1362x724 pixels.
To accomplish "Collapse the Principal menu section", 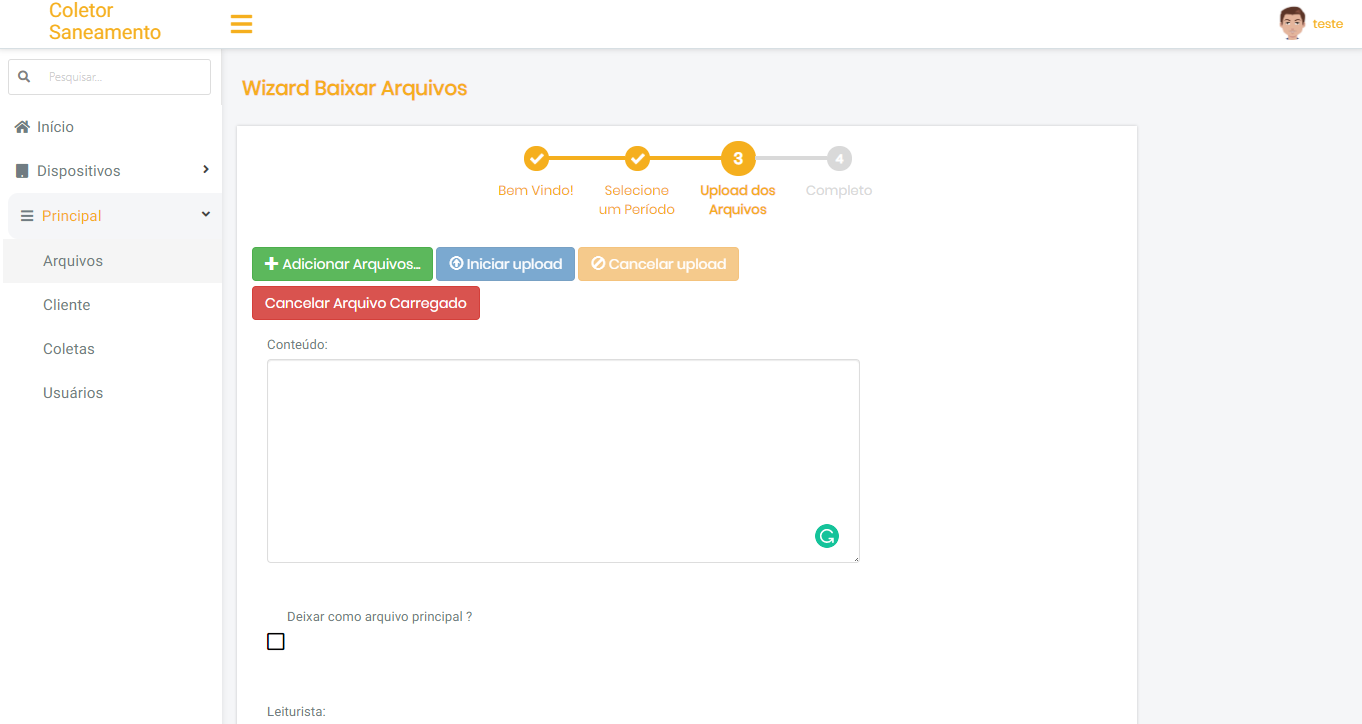I will click(206, 215).
